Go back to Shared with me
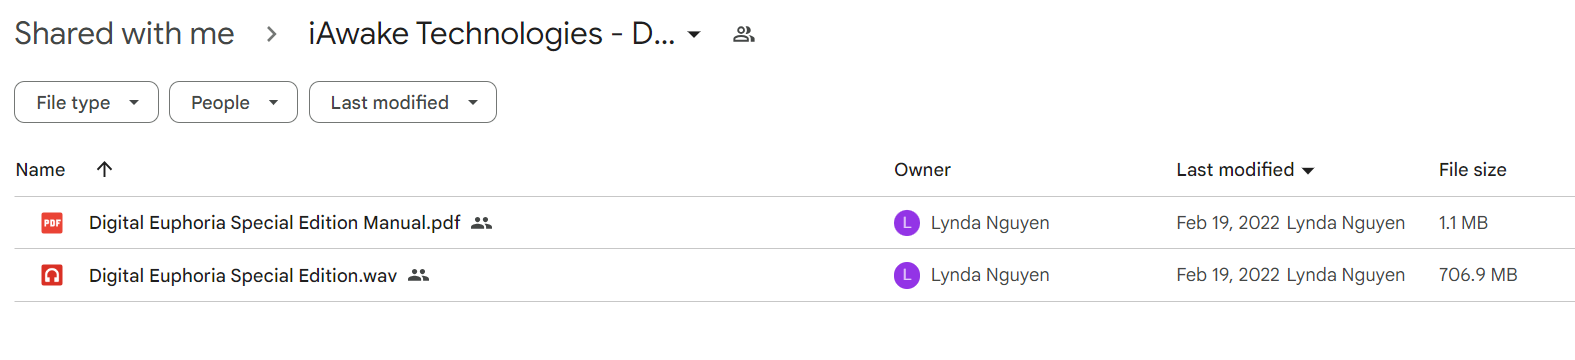Screen dimensions: 1575x360 point(124,34)
